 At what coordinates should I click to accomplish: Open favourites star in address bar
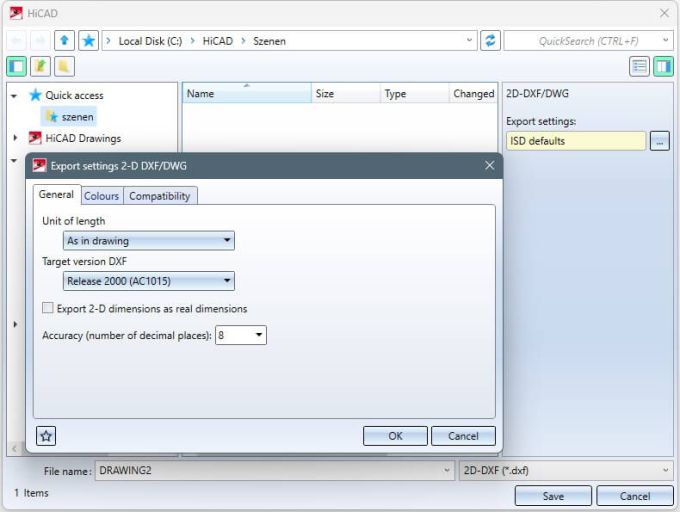[x=88, y=41]
